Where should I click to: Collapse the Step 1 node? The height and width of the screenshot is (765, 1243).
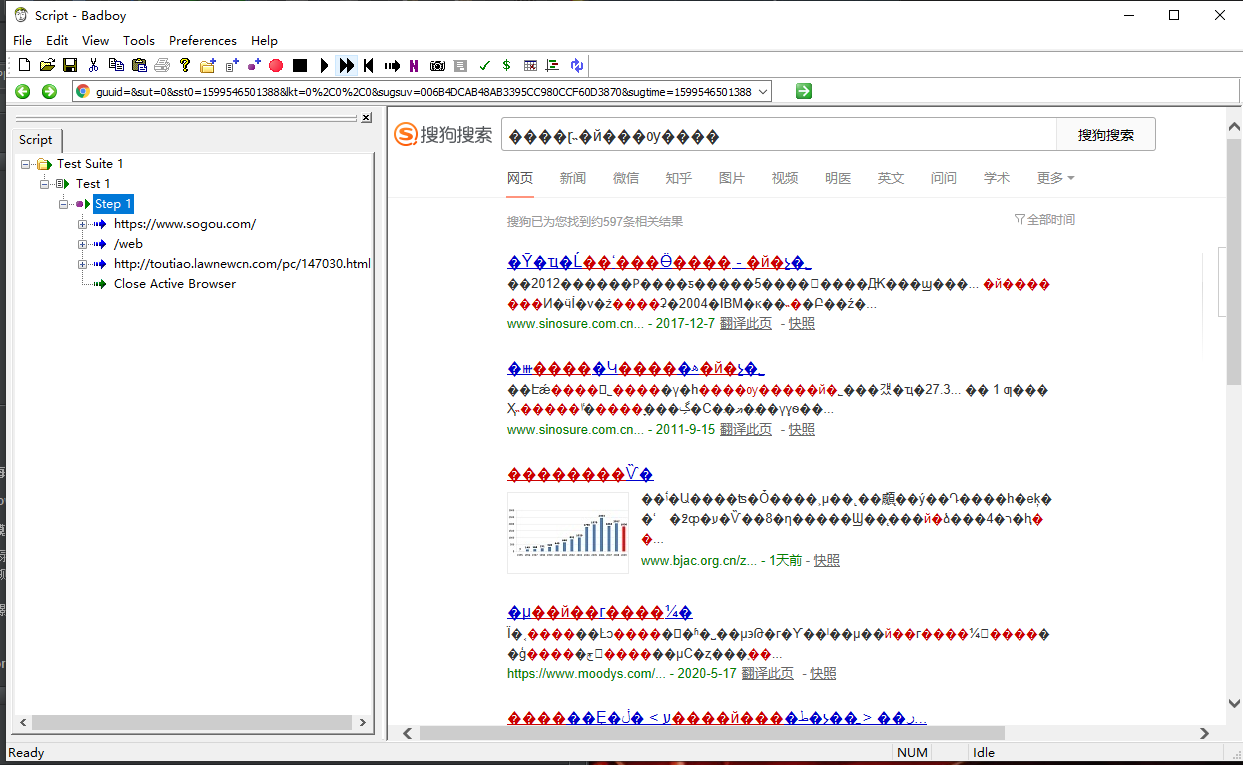pyautogui.click(x=64, y=204)
